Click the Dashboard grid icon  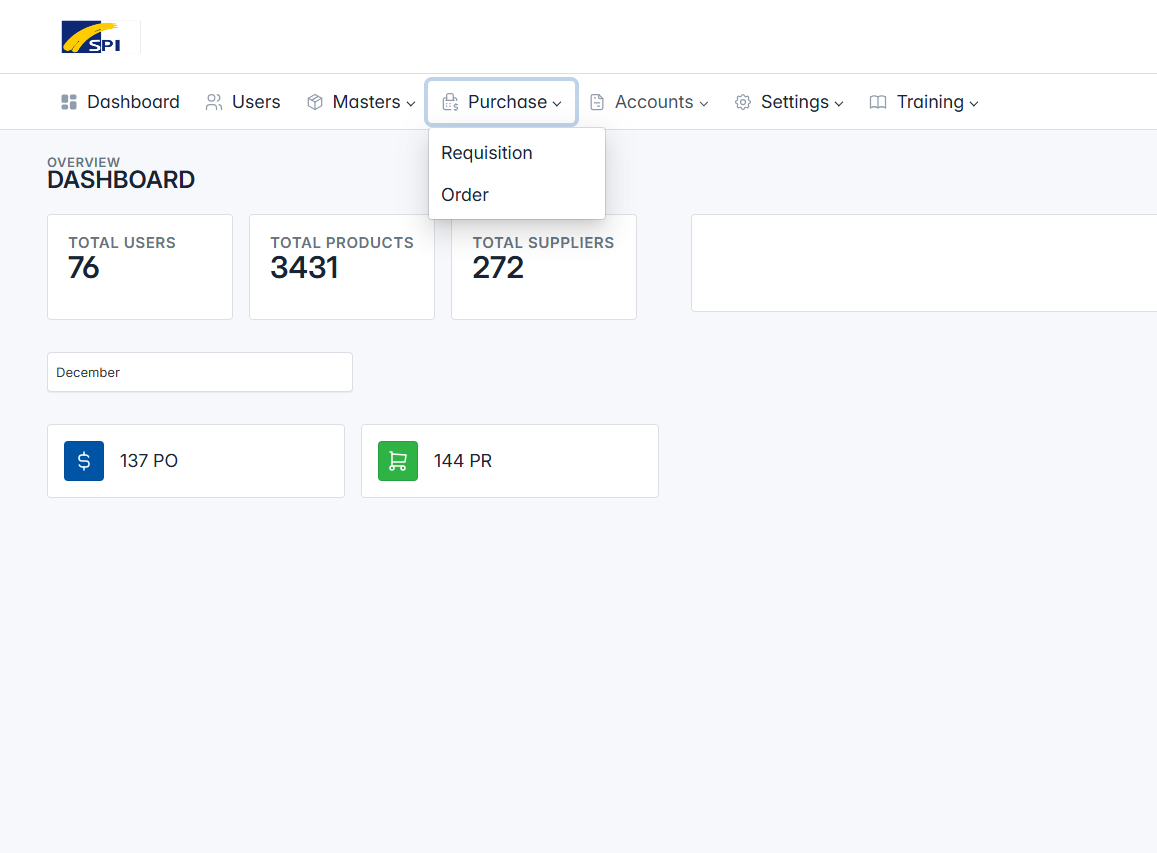tap(69, 102)
